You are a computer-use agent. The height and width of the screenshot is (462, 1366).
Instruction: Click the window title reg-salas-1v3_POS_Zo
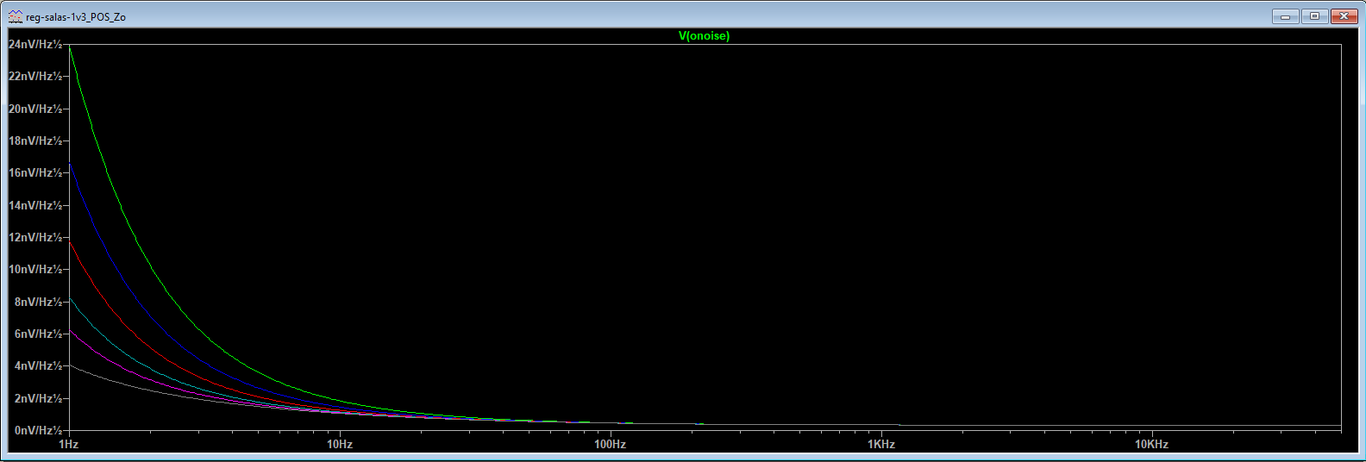coord(76,17)
